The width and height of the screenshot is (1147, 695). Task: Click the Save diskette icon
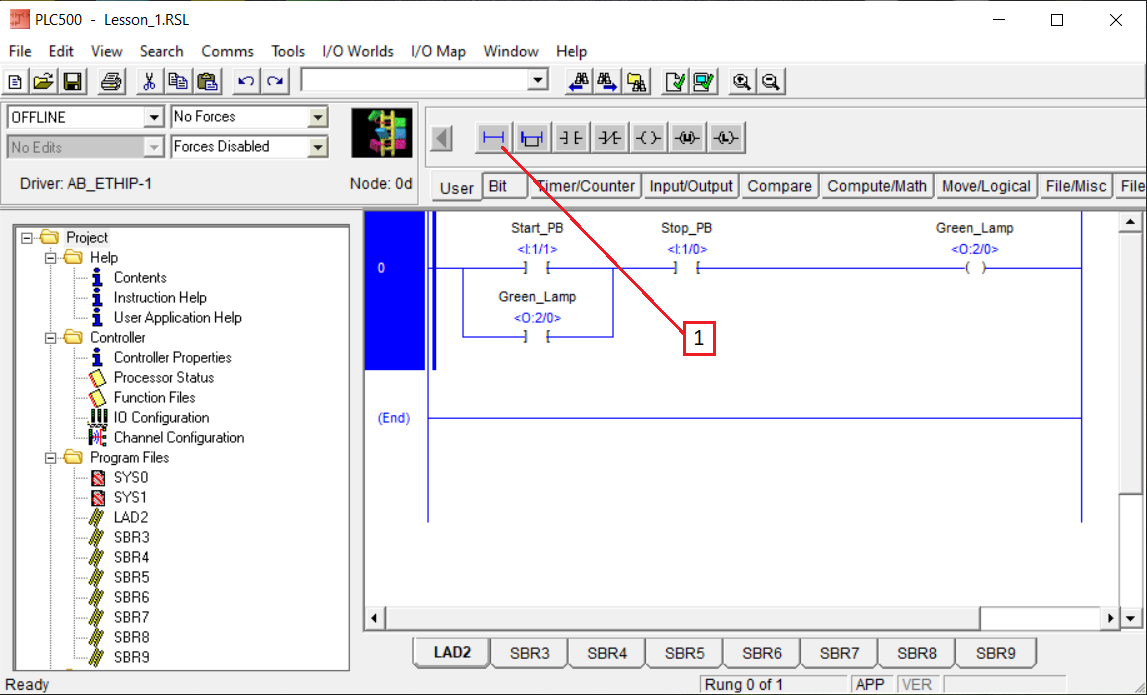click(x=72, y=81)
